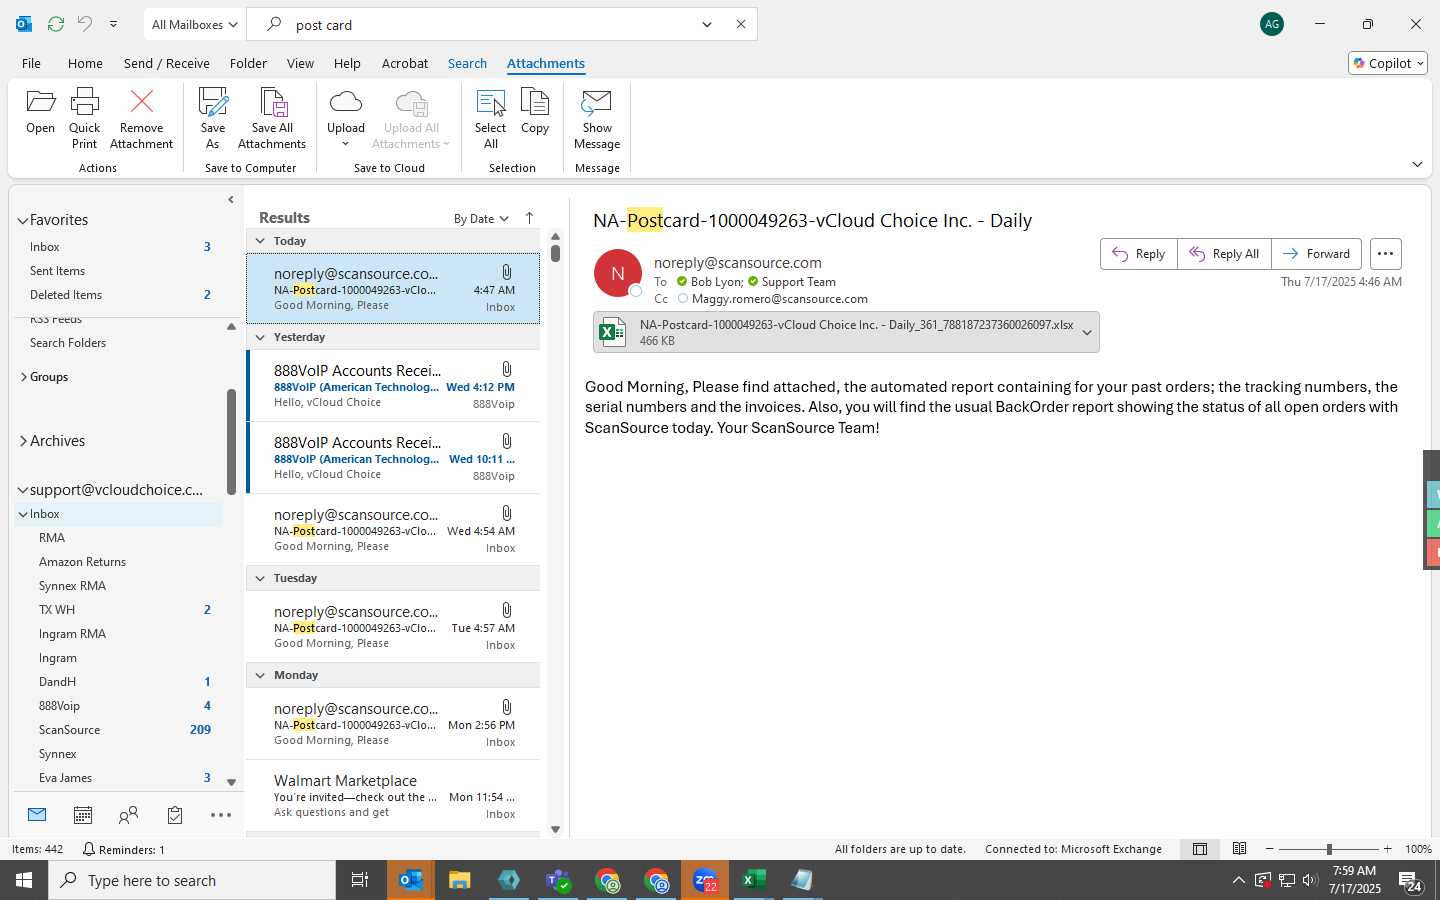Switch to Reading view icon
This screenshot has width=1440, height=900.
pos(1239,849)
